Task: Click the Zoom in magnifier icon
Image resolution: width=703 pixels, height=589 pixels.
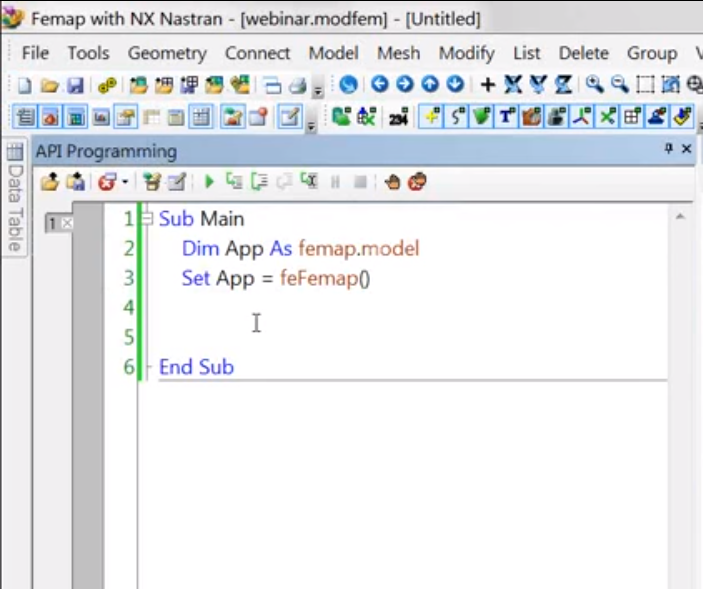Action: 594,86
